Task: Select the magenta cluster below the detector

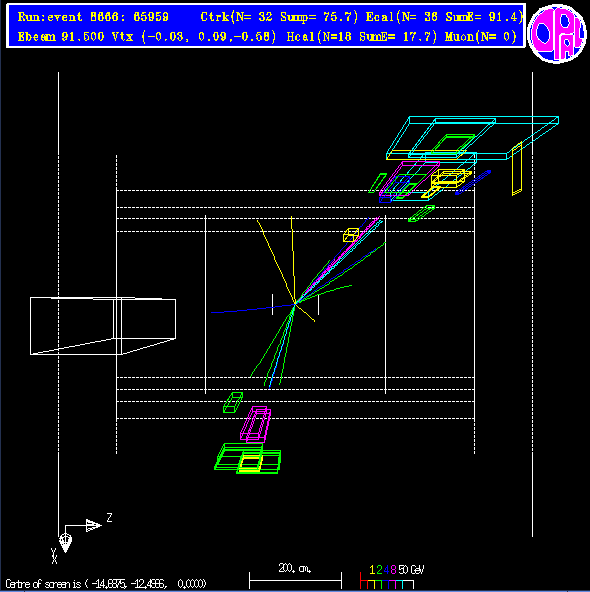Action: [x=256, y=424]
